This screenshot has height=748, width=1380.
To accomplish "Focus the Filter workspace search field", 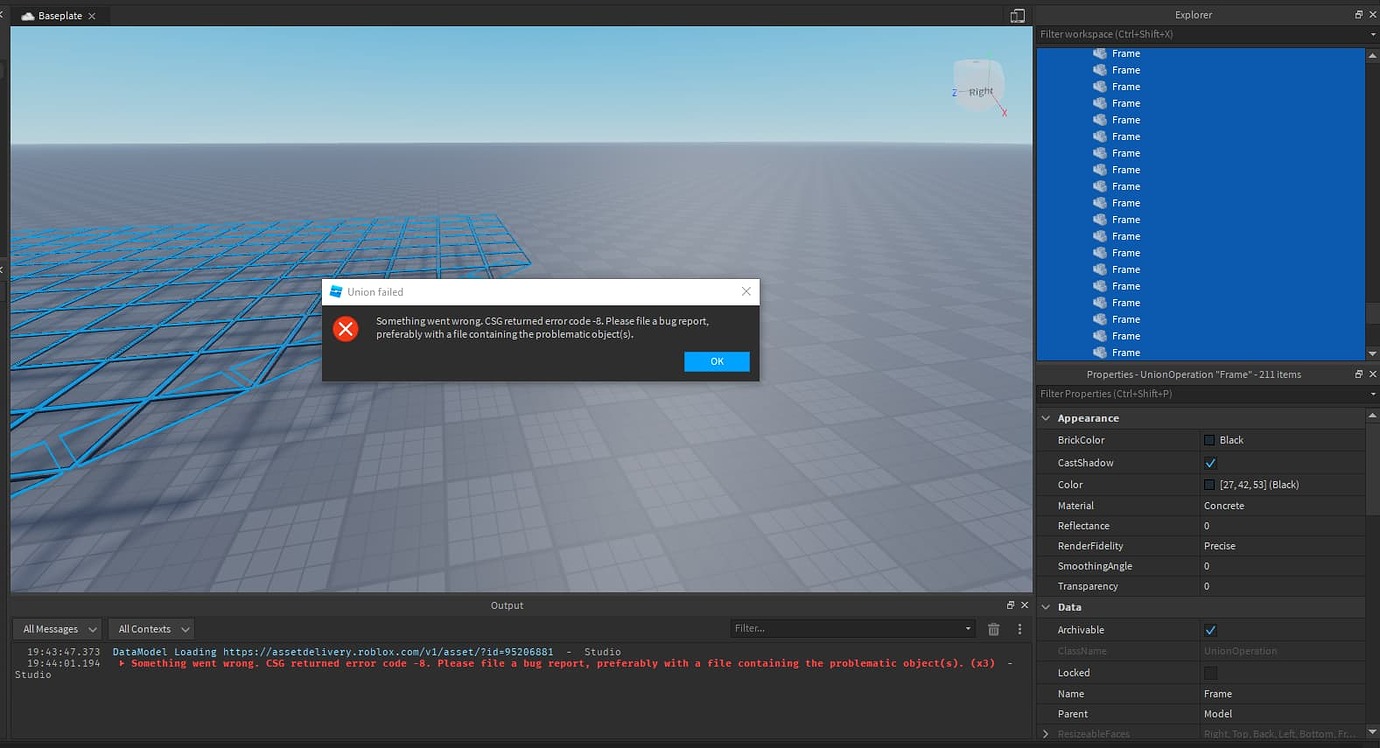I will pyautogui.click(x=1200, y=34).
